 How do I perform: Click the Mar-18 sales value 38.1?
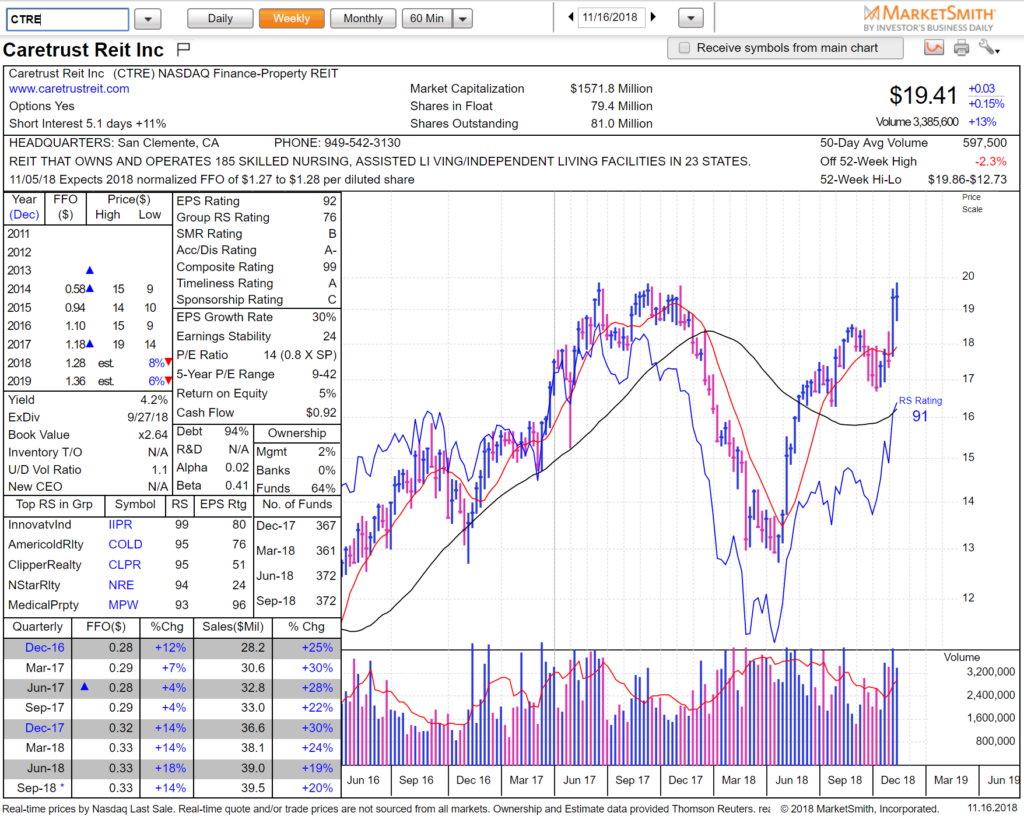point(253,748)
